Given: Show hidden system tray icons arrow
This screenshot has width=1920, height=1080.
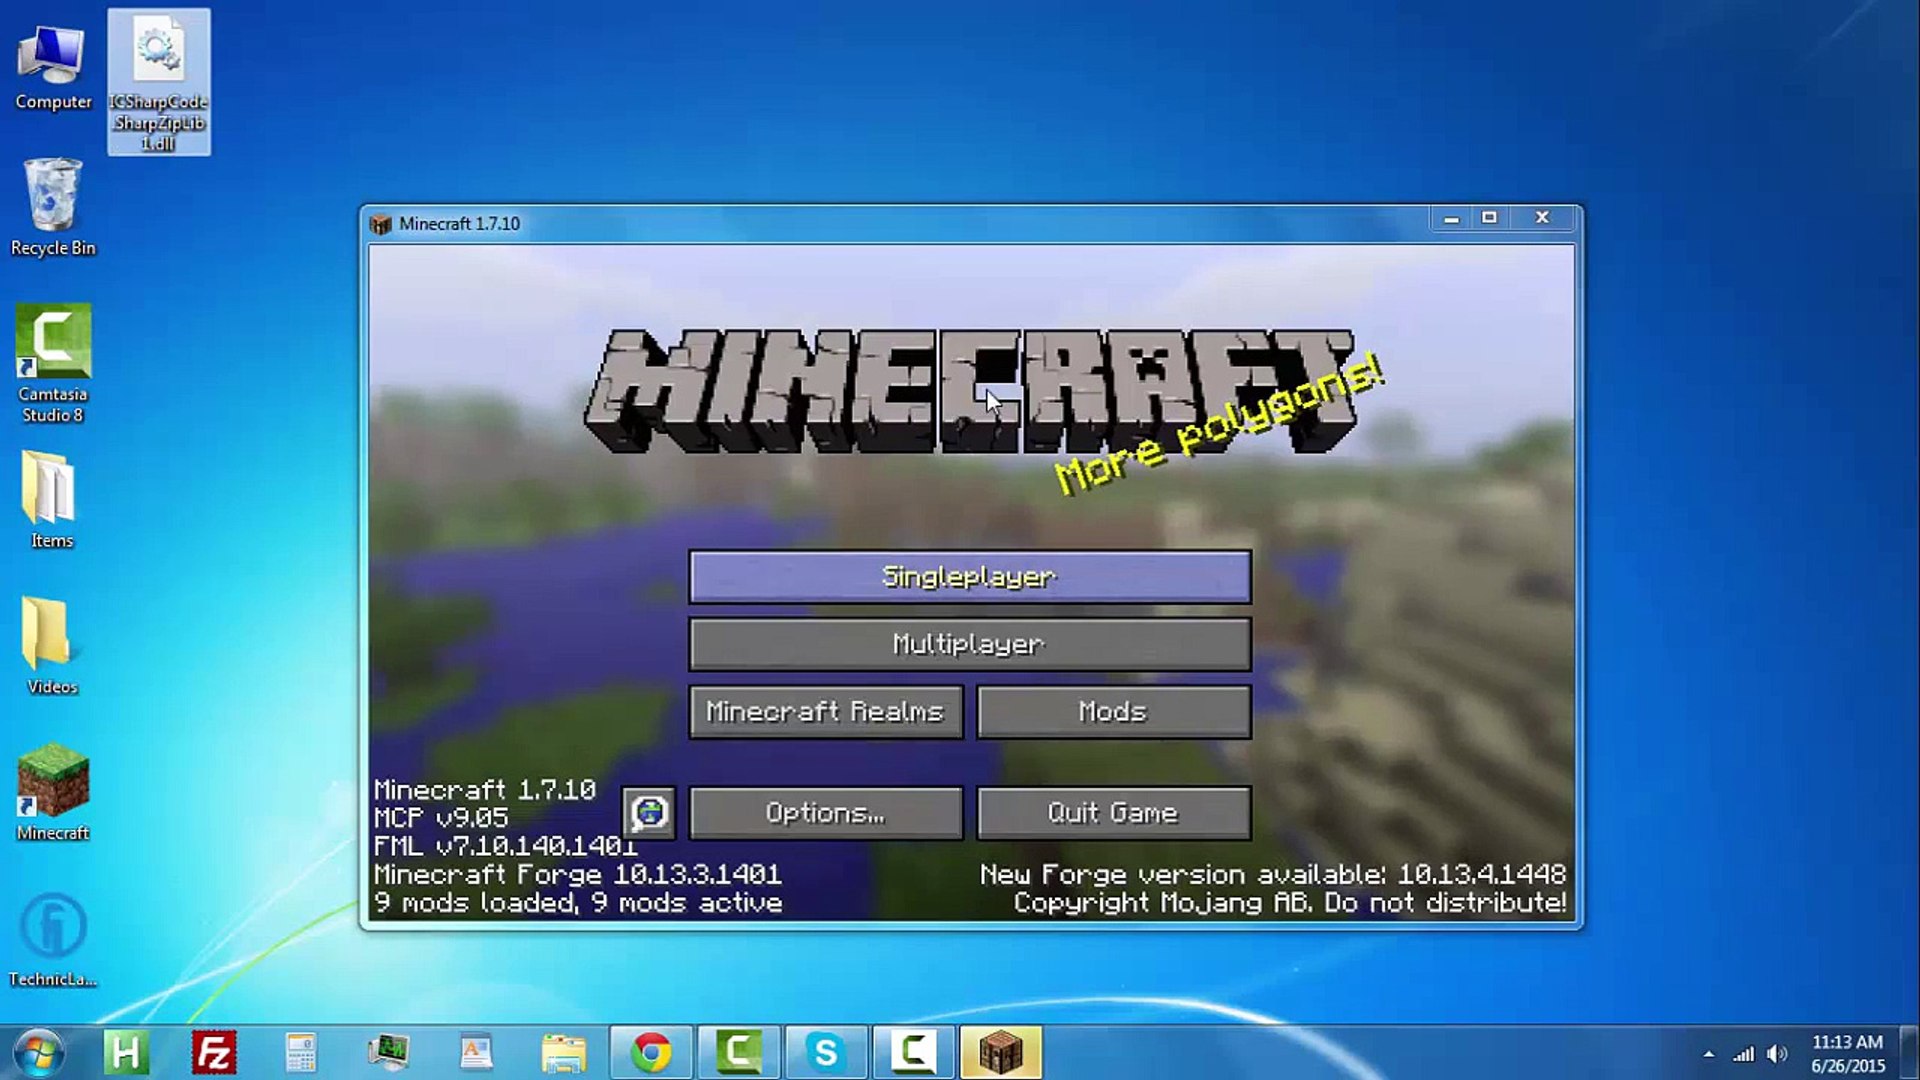Looking at the screenshot, I should [1709, 1054].
